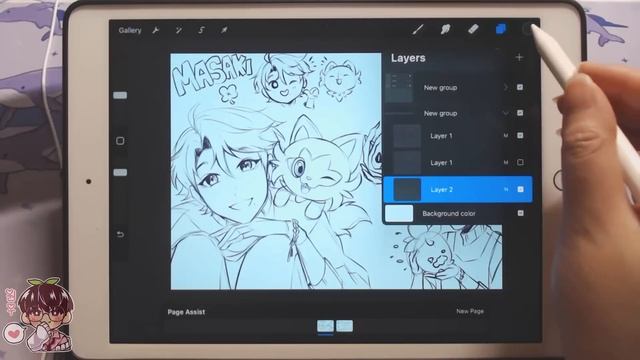Image resolution: width=640 pixels, height=360 pixels.
Task: Open the Background color swatch
Action: tap(399, 213)
